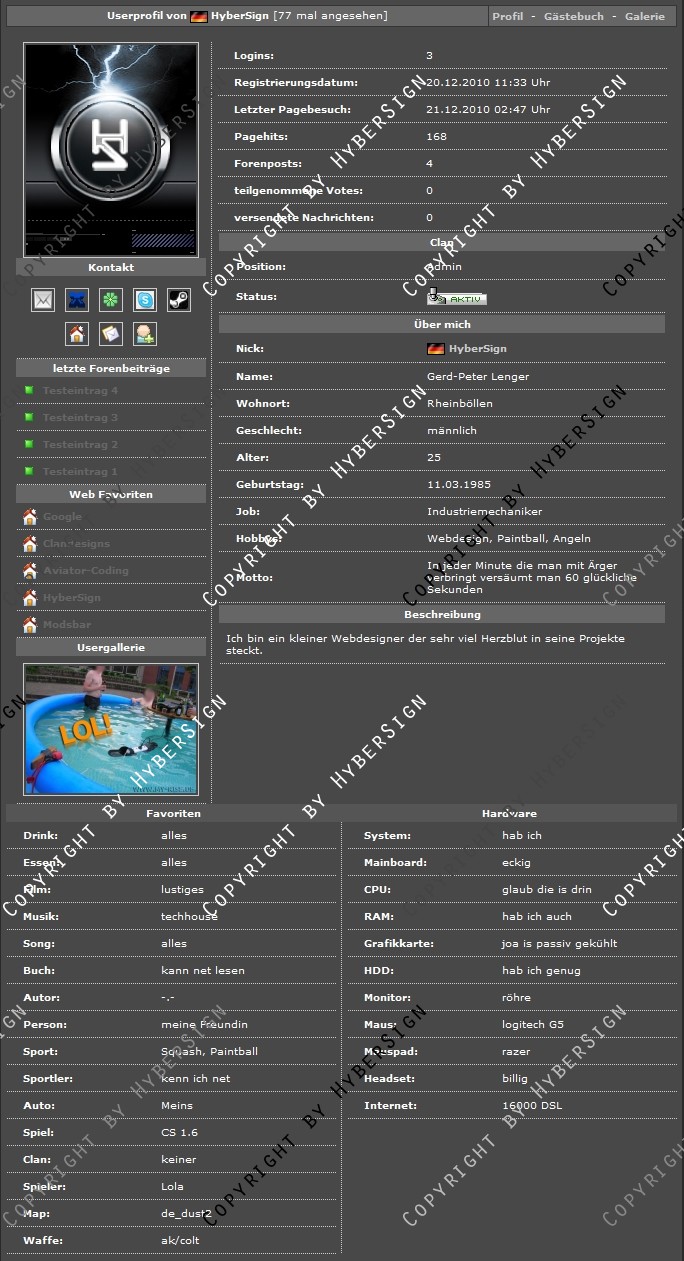The width and height of the screenshot is (684, 1261).
Task: Open forum post Testeintrag 4
Action: [80, 391]
